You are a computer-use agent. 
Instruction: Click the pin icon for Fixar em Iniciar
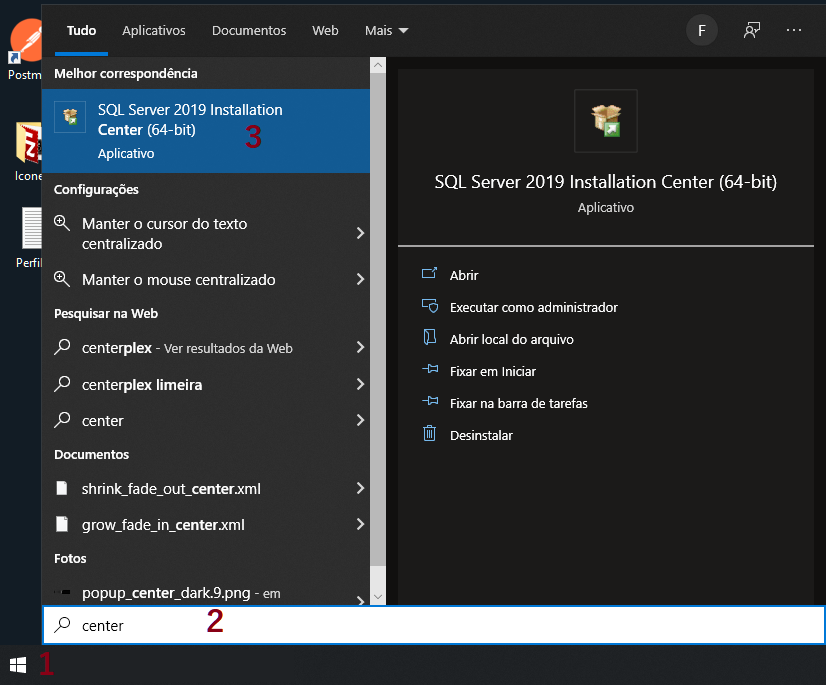[x=430, y=369]
